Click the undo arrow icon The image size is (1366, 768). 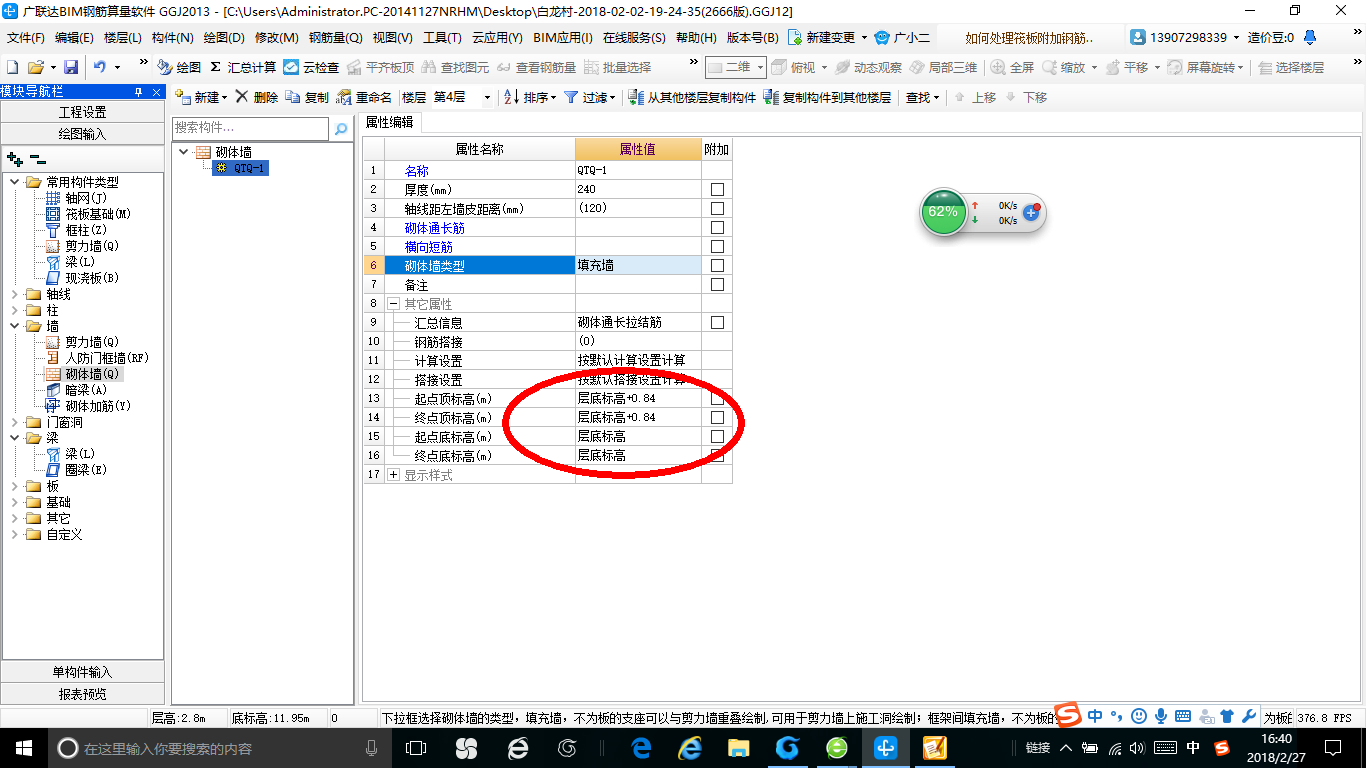pyautogui.click(x=100, y=67)
